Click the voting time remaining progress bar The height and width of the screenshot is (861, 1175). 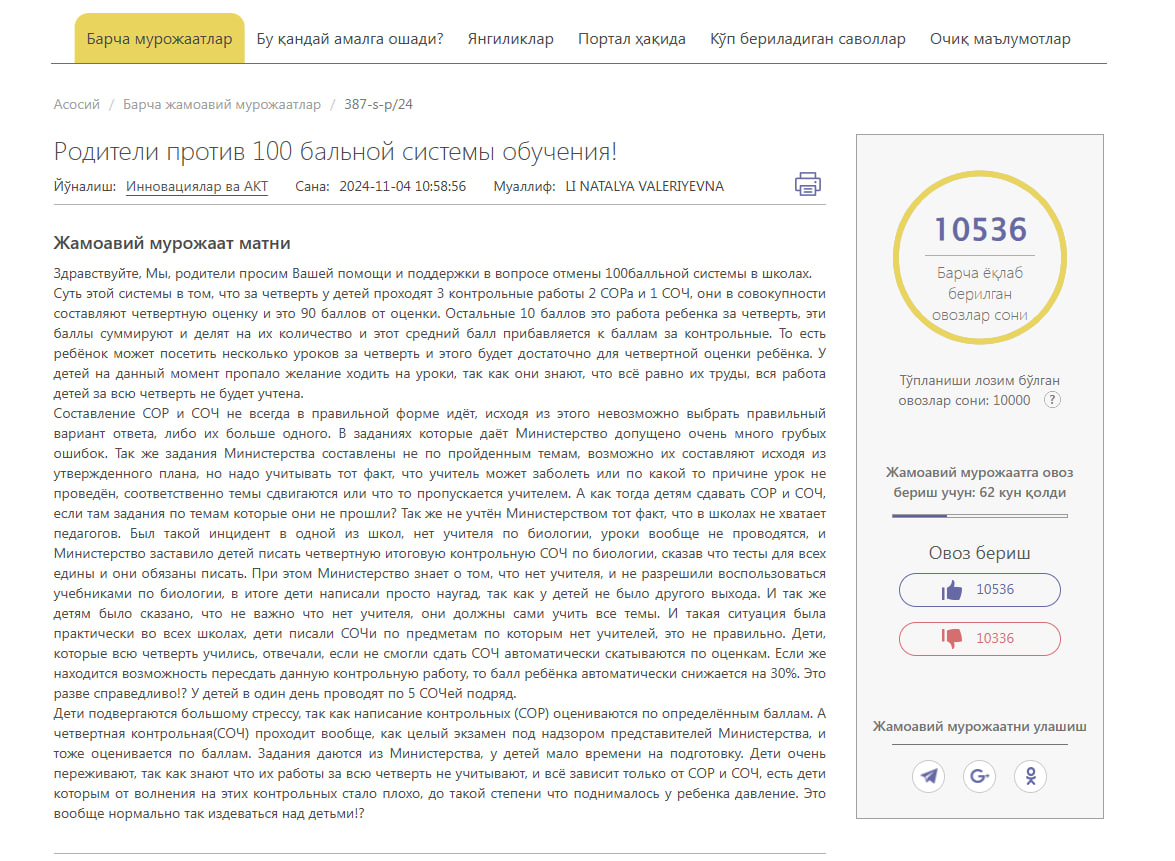[x=979, y=516]
